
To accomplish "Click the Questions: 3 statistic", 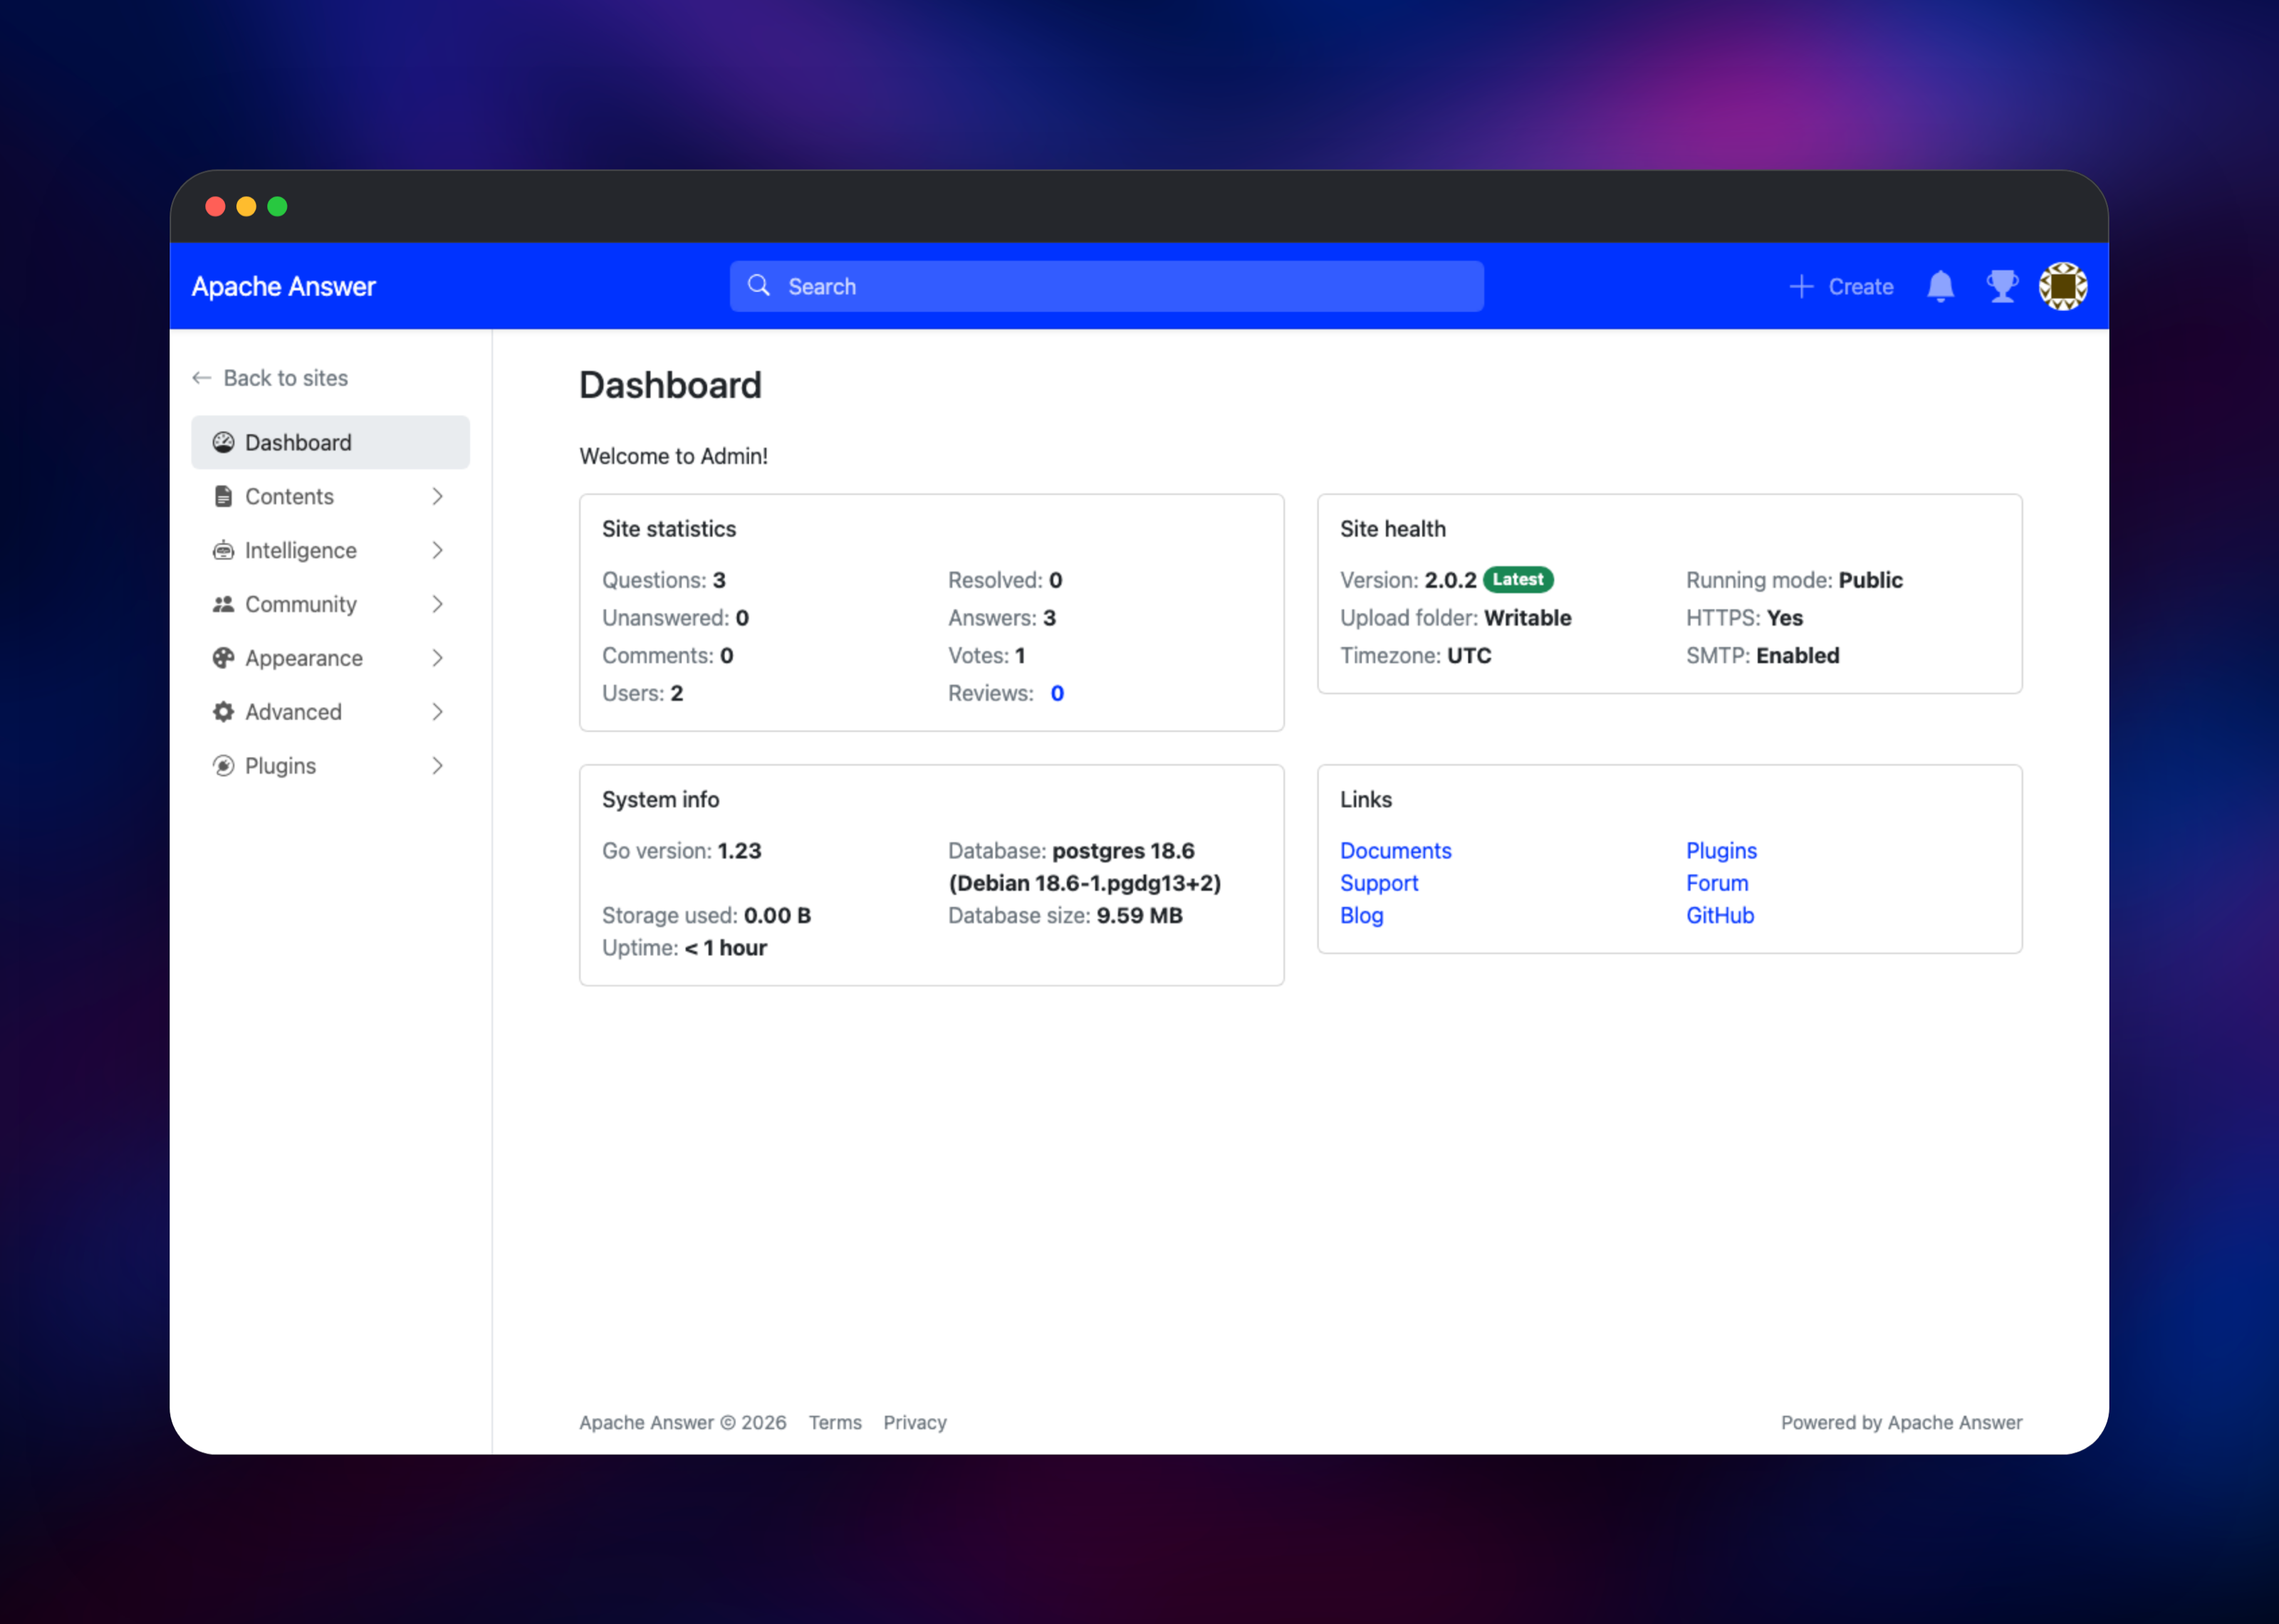I will [x=664, y=580].
